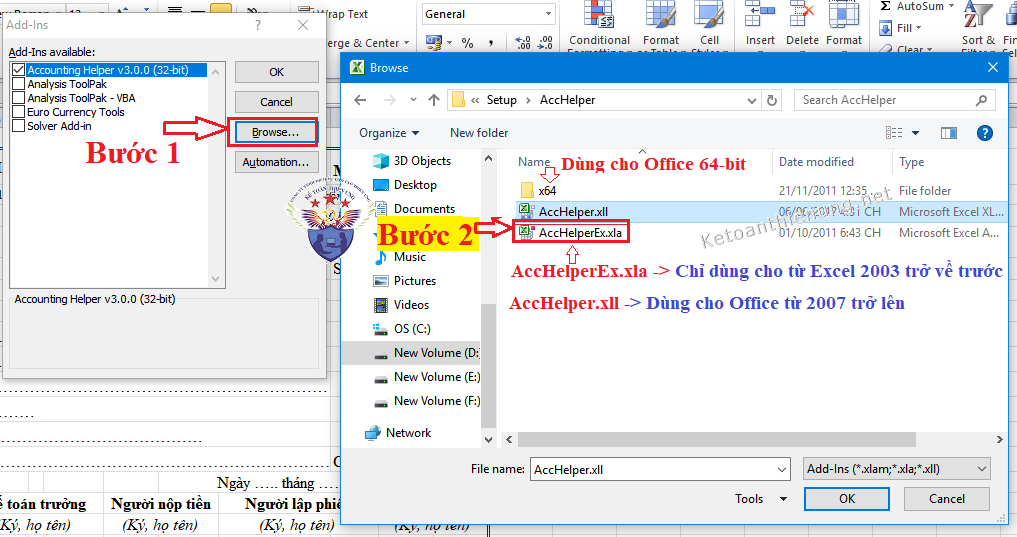Open Browse dialog help icon
Viewport: 1017px width, 537px height.
click(x=985, y=133)
